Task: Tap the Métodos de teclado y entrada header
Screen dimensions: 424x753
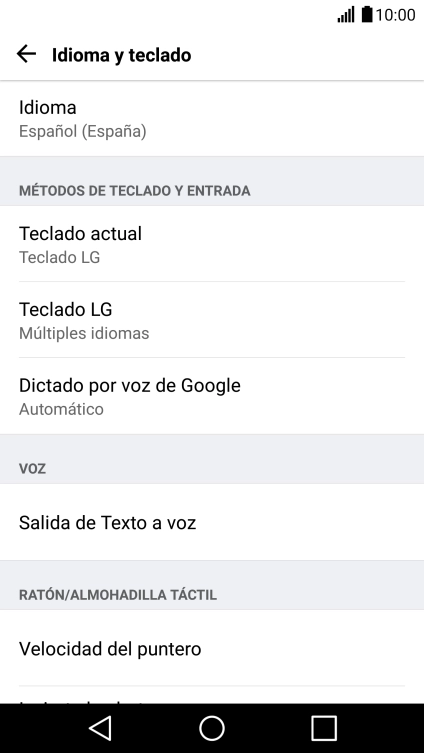Action: [134, 191]
